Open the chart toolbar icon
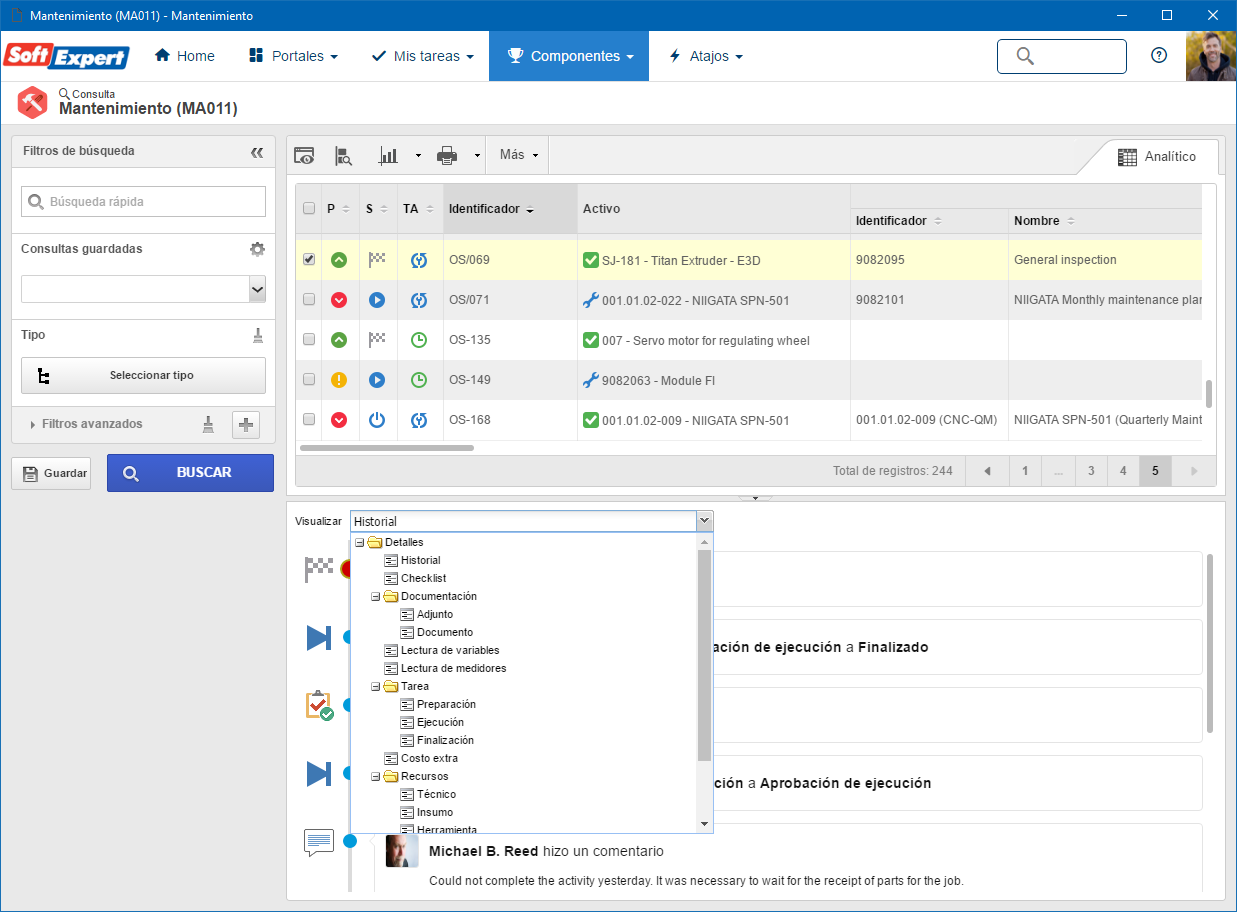The height and width of the screenshot is (912, 1237). pos(388,155)
